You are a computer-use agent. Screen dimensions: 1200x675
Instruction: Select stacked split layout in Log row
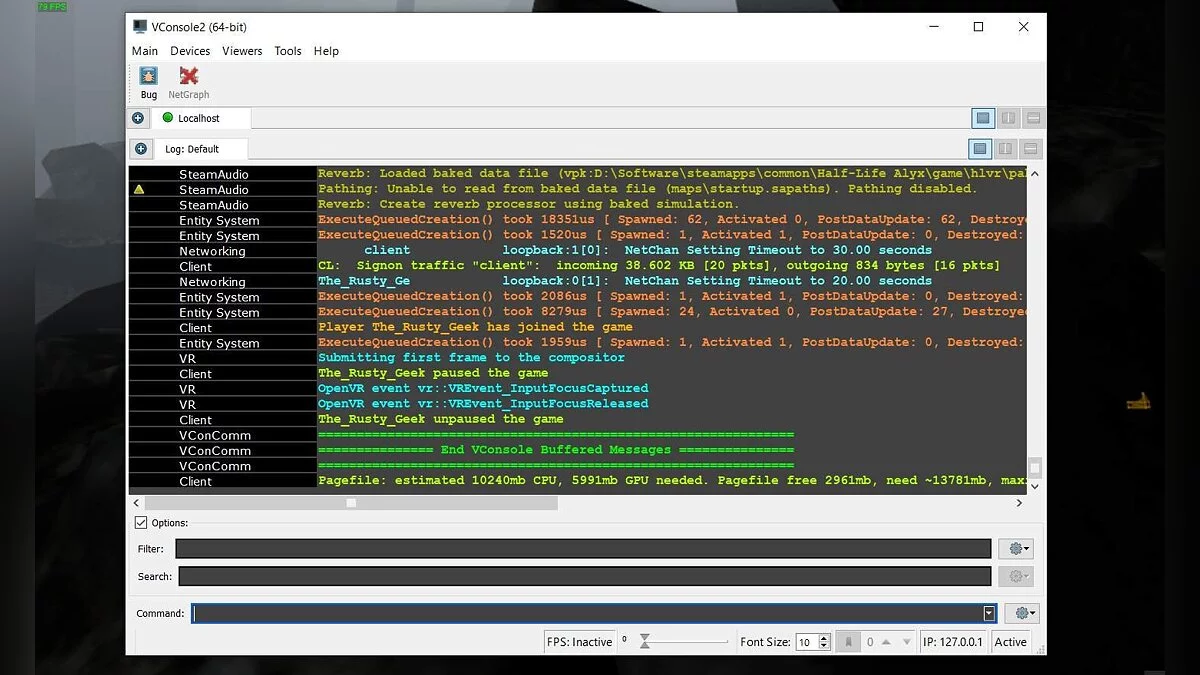pyautogui.click(x=1031, y=149)
